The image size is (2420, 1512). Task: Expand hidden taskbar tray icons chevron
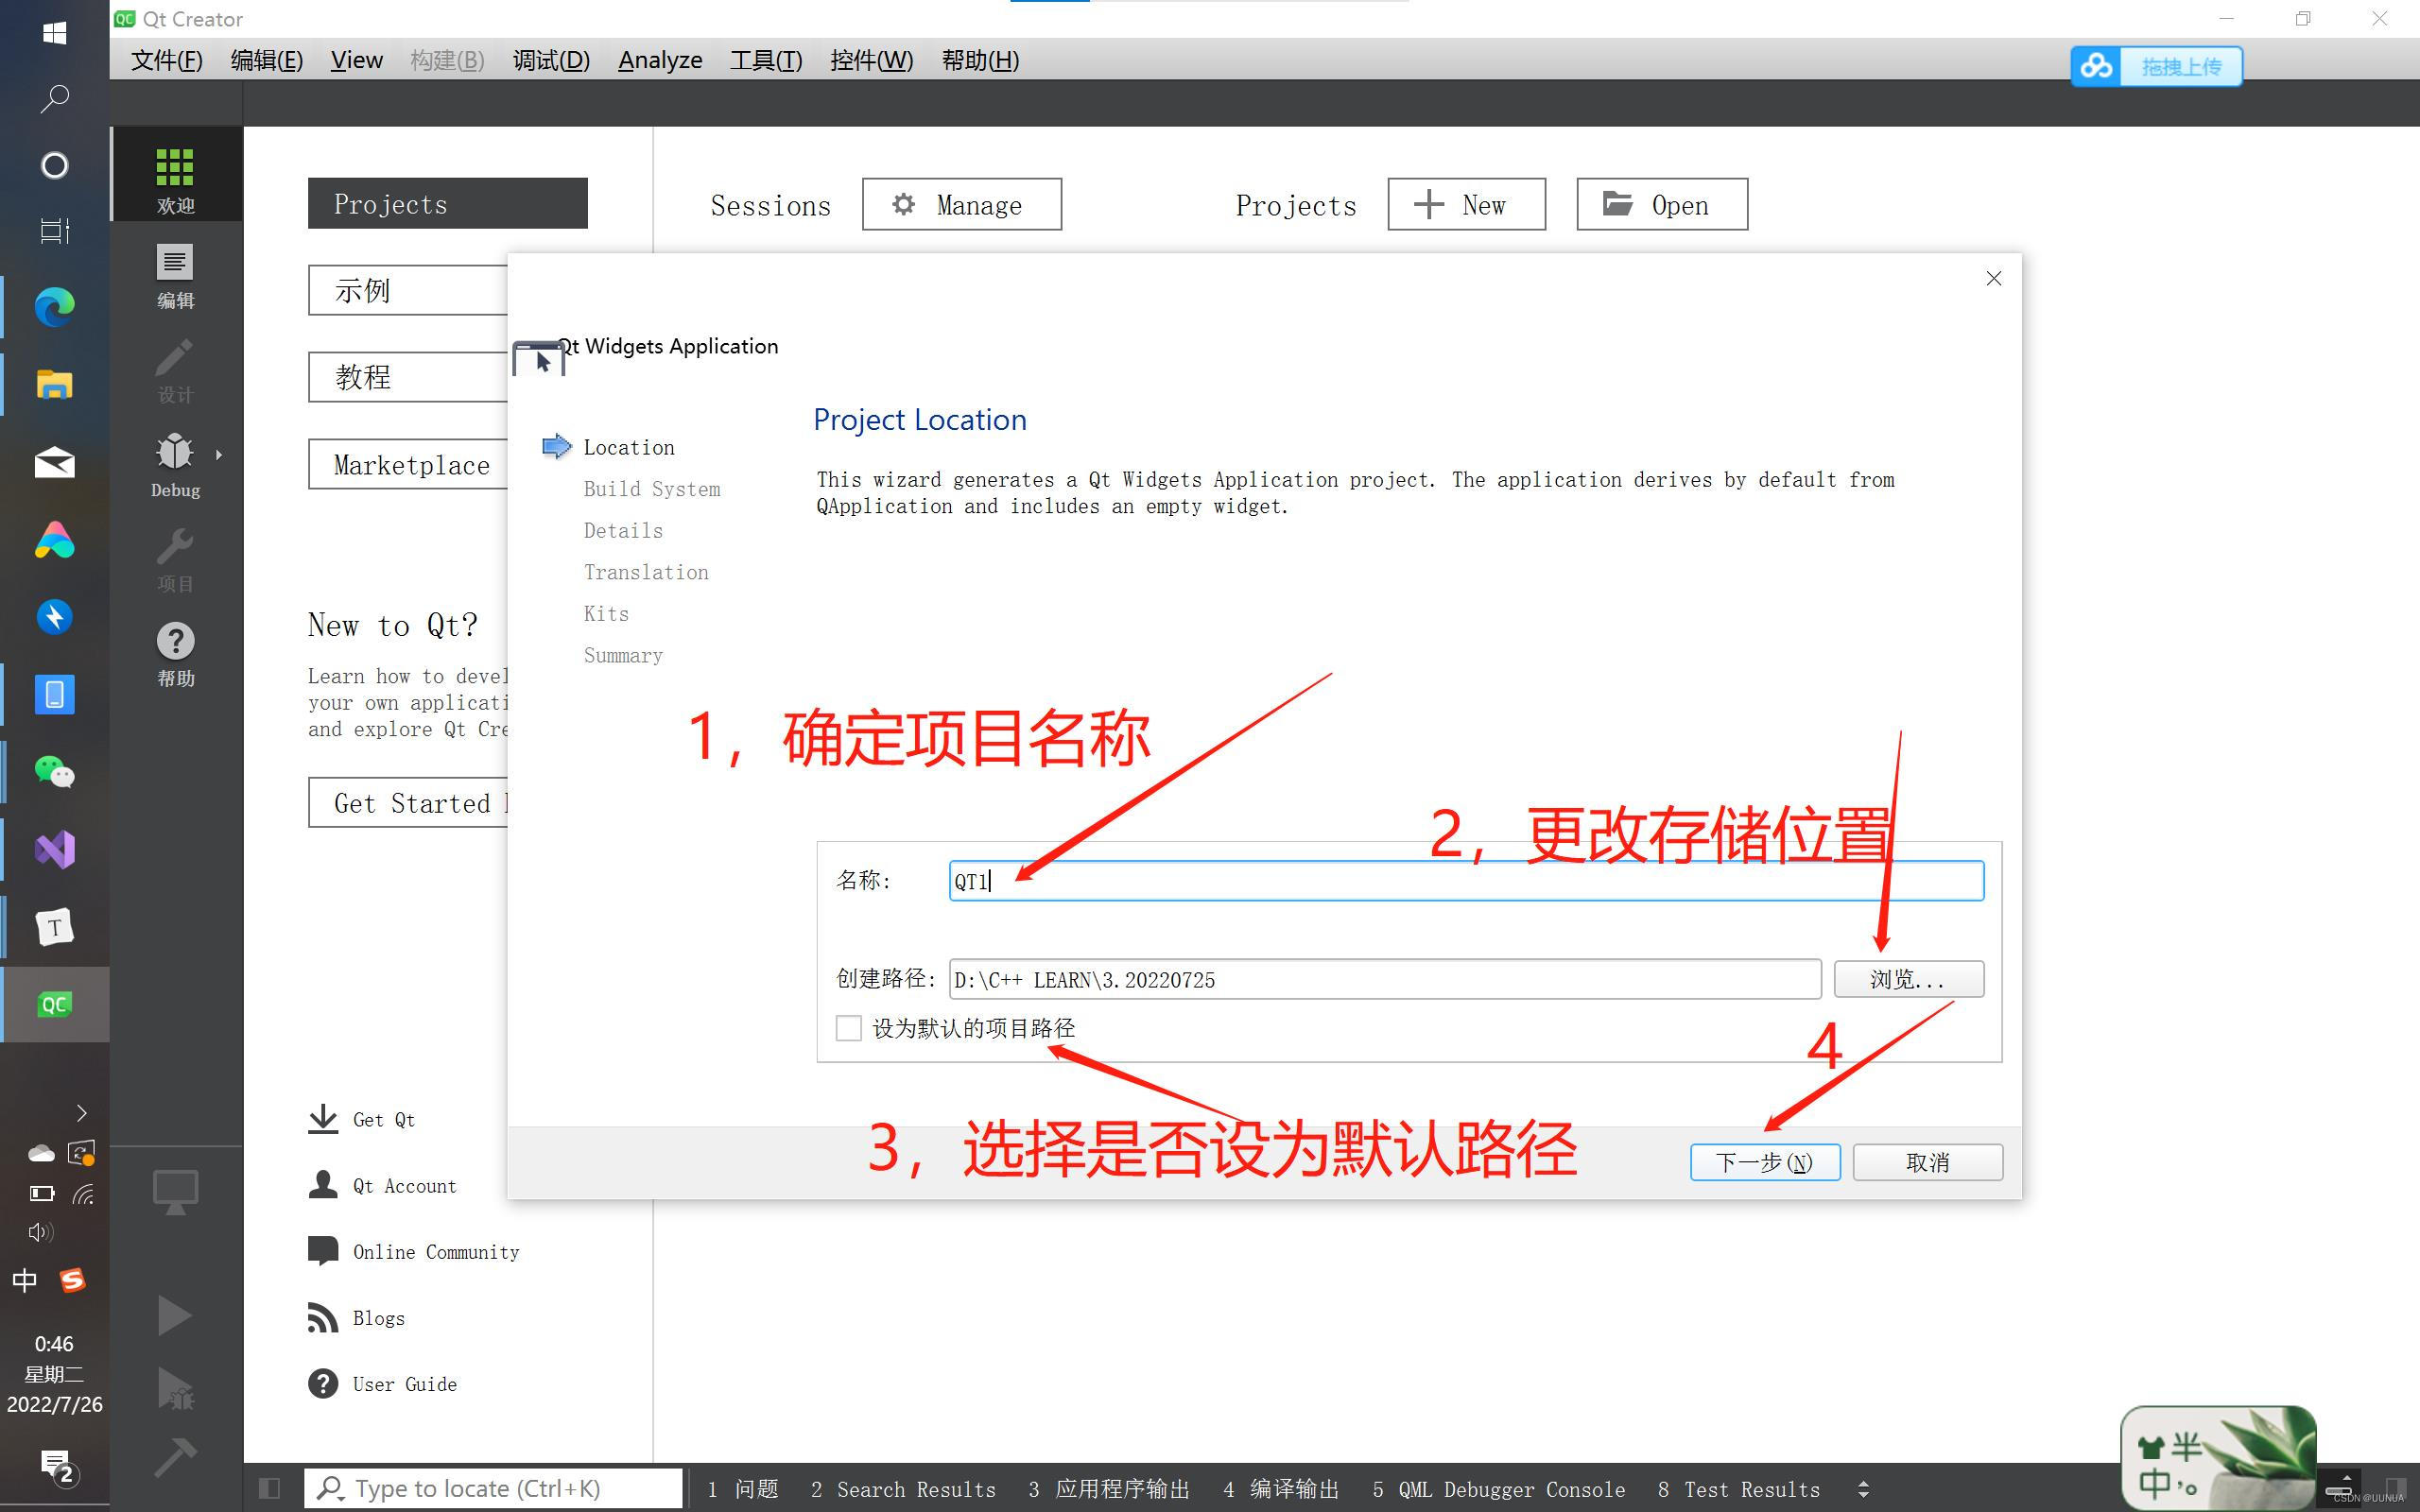(x=82, y=1113)
